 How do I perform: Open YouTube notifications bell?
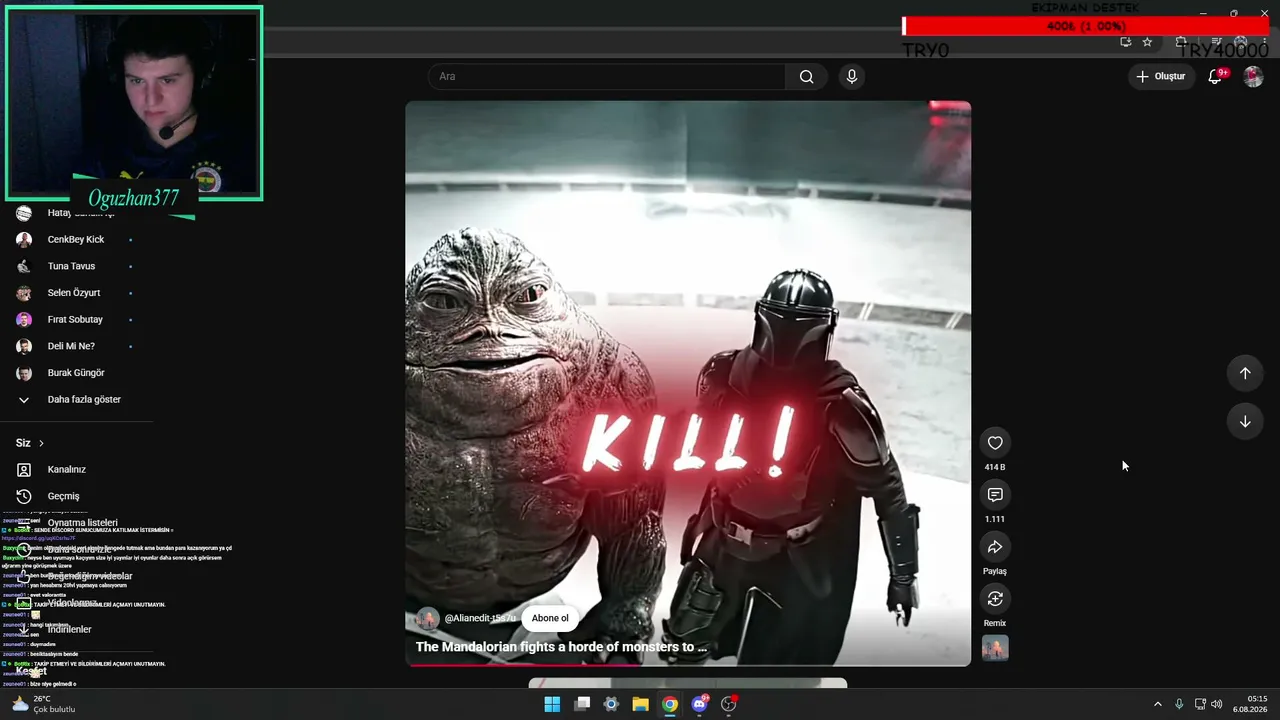pos(1215,76)
